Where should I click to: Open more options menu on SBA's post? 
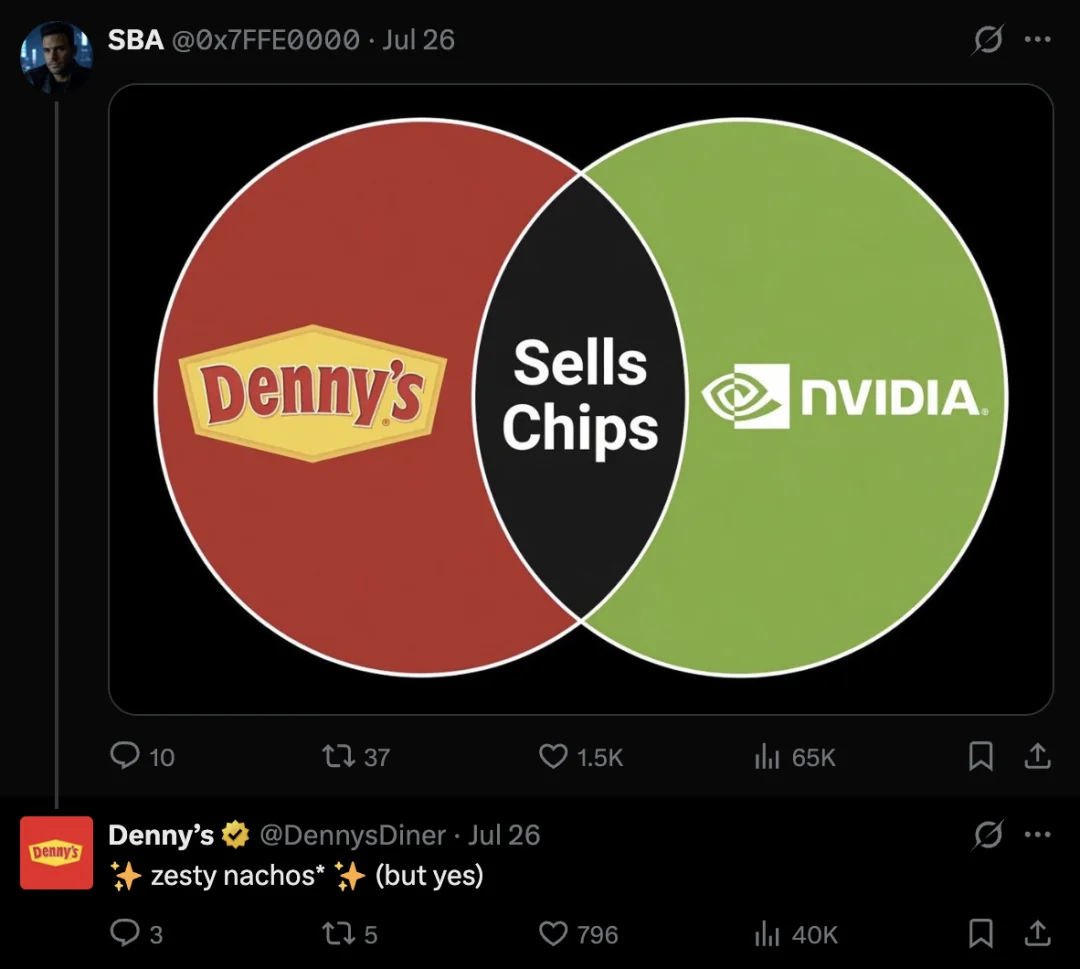pyautogui.click(x=1037, y=39)
